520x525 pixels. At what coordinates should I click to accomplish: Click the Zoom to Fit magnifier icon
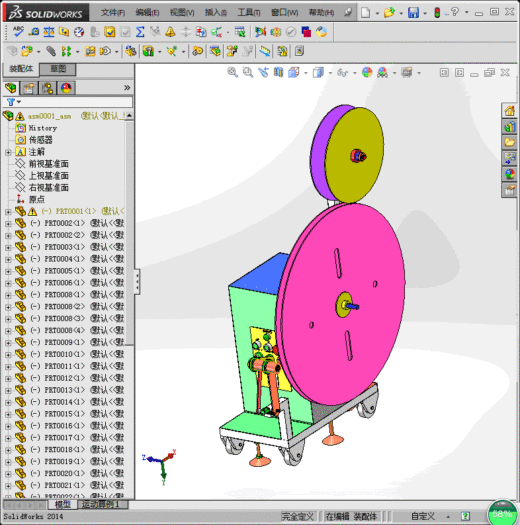coord(232,72)
